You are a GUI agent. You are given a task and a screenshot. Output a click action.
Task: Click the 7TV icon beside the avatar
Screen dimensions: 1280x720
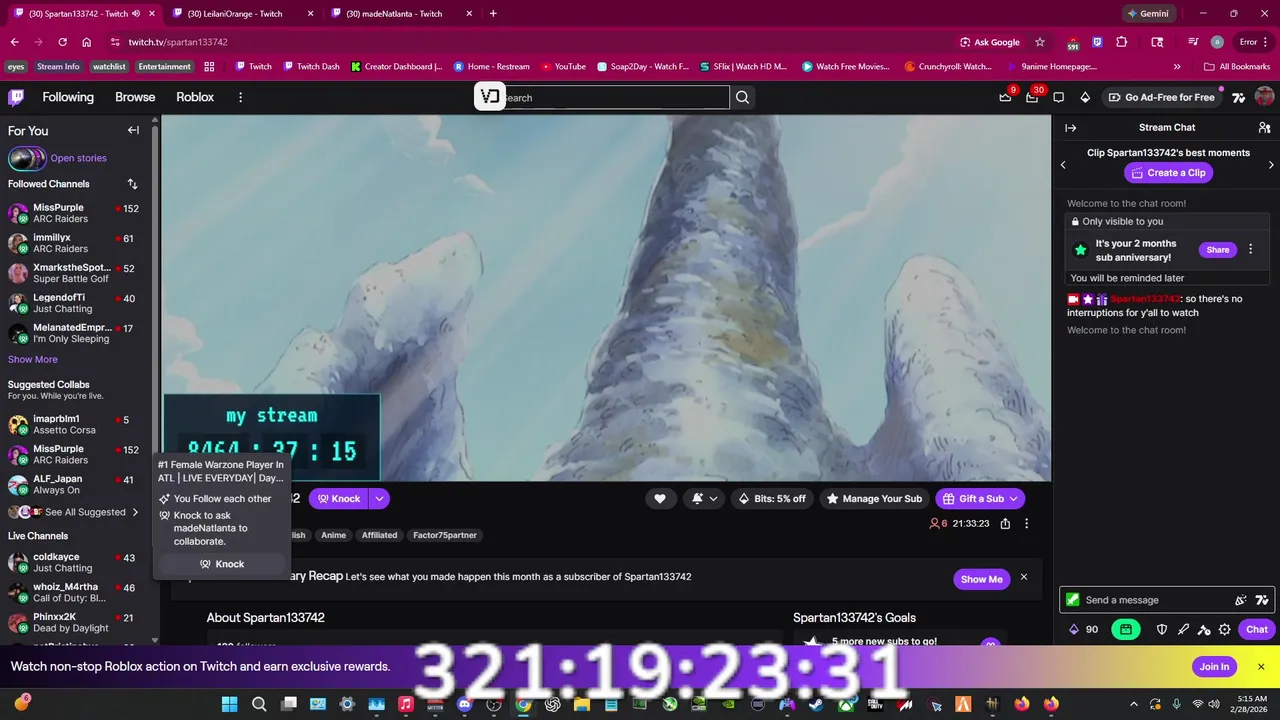tap(1238, 97)
